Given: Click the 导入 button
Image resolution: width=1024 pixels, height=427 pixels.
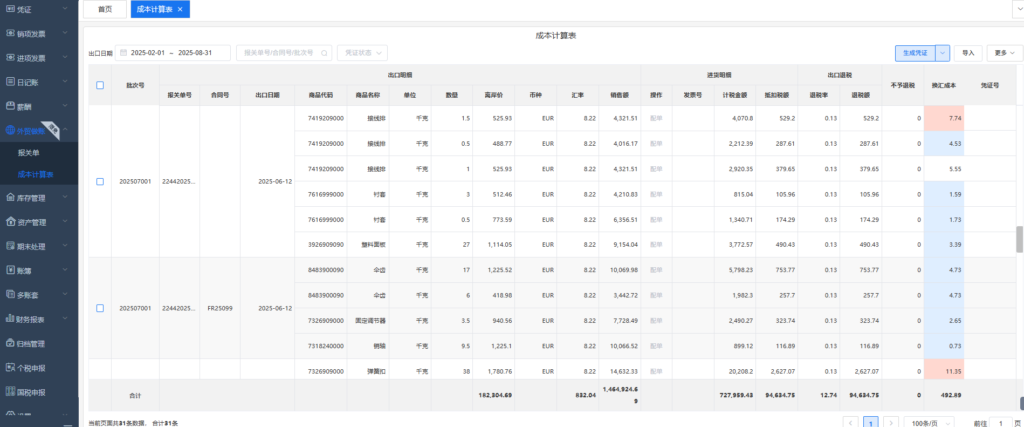Looking at the screenshot, I should pyautogui.click(x=967, y=52).
